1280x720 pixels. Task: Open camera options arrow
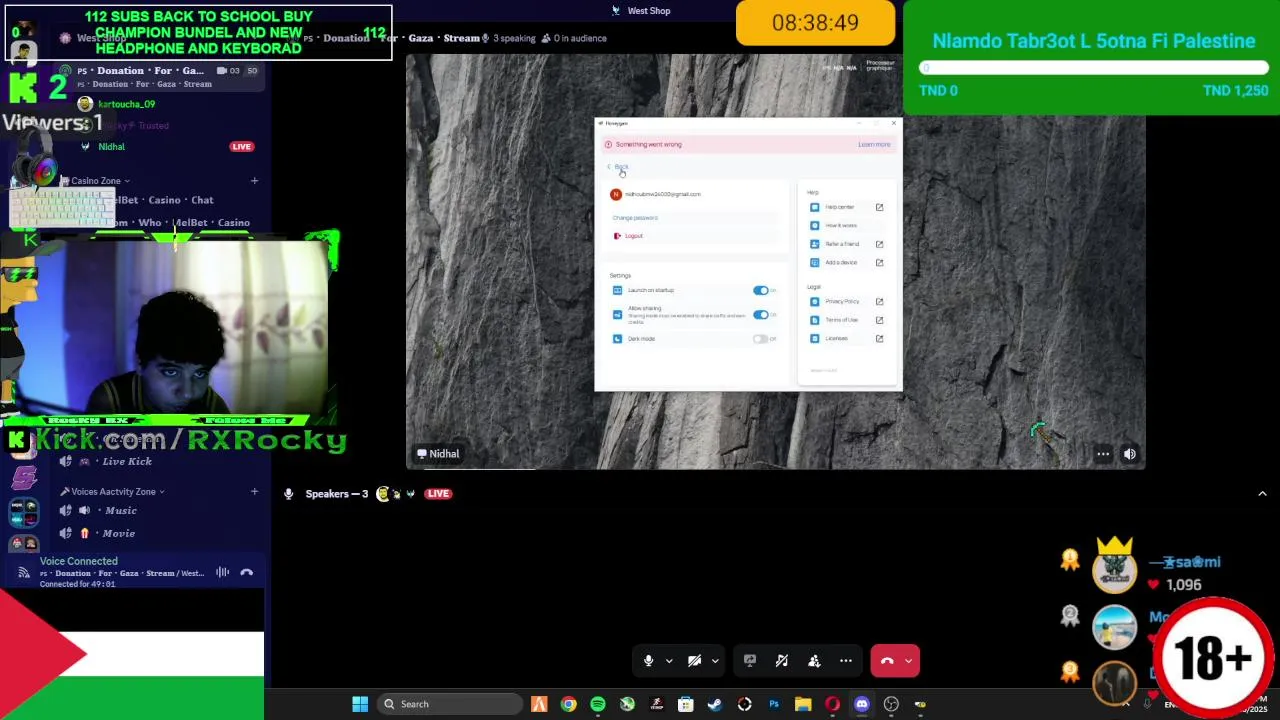[x=715, y=661]
